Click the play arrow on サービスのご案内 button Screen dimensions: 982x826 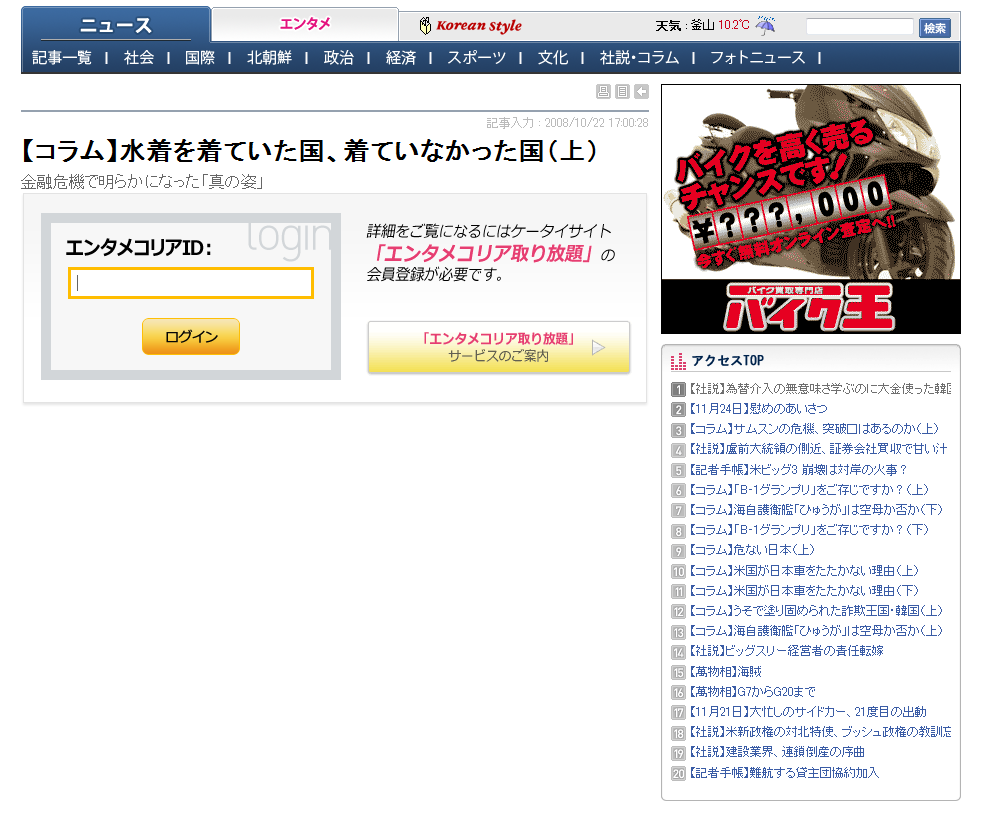pyautogui.click(x=599, y=348)
